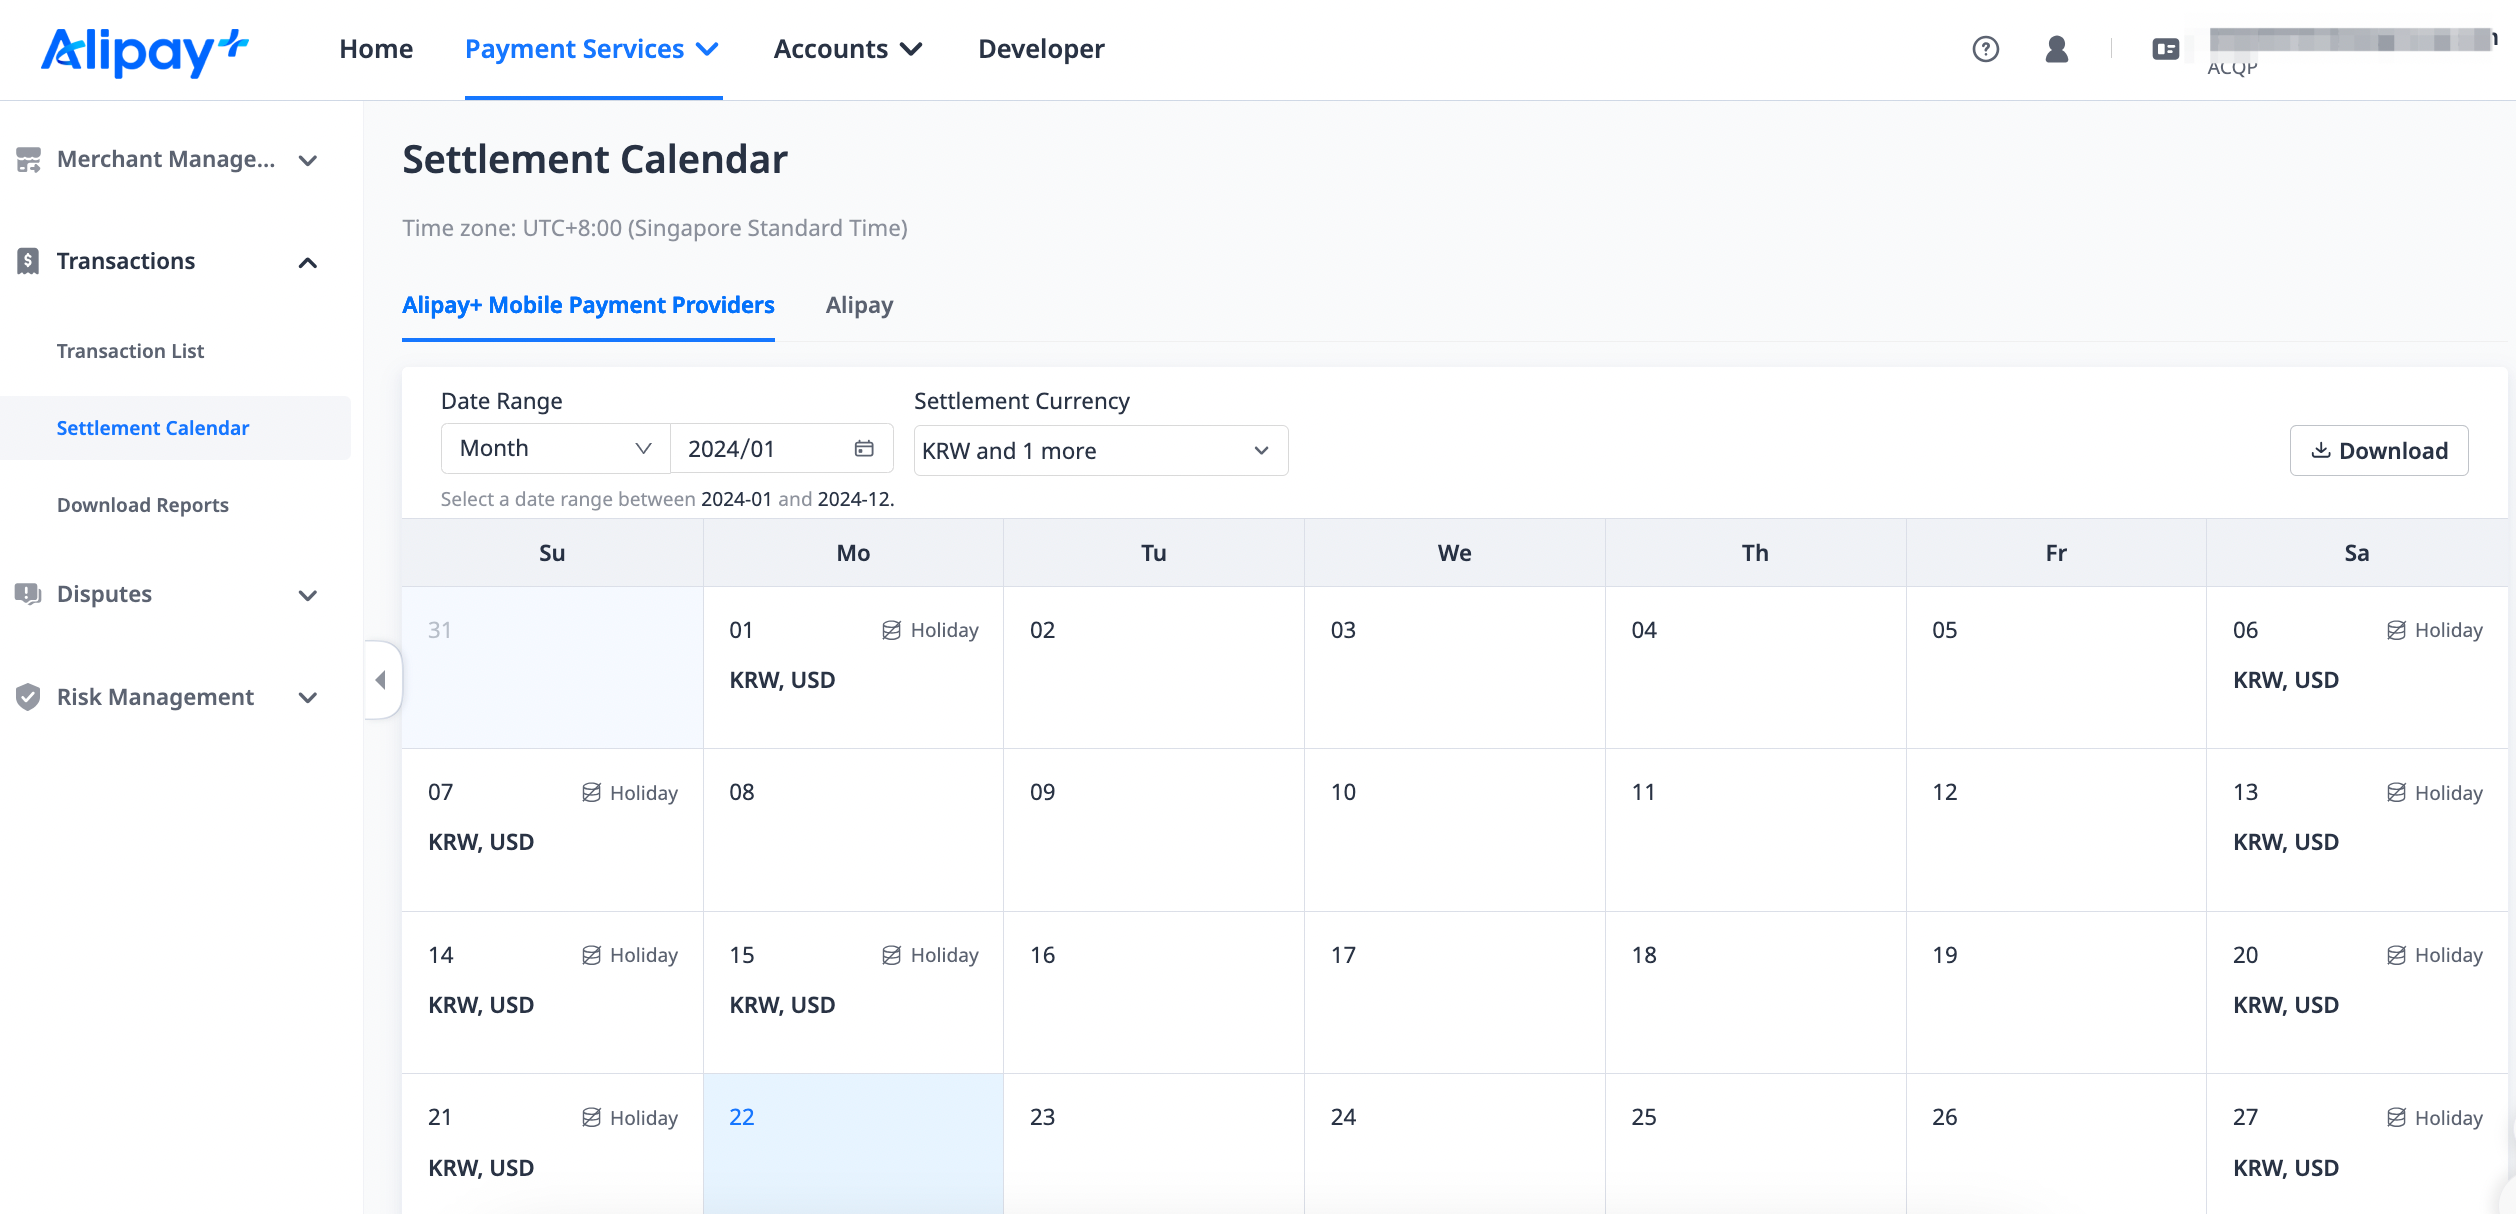Switch to the Alipay tab

click(x=859, y=305)
